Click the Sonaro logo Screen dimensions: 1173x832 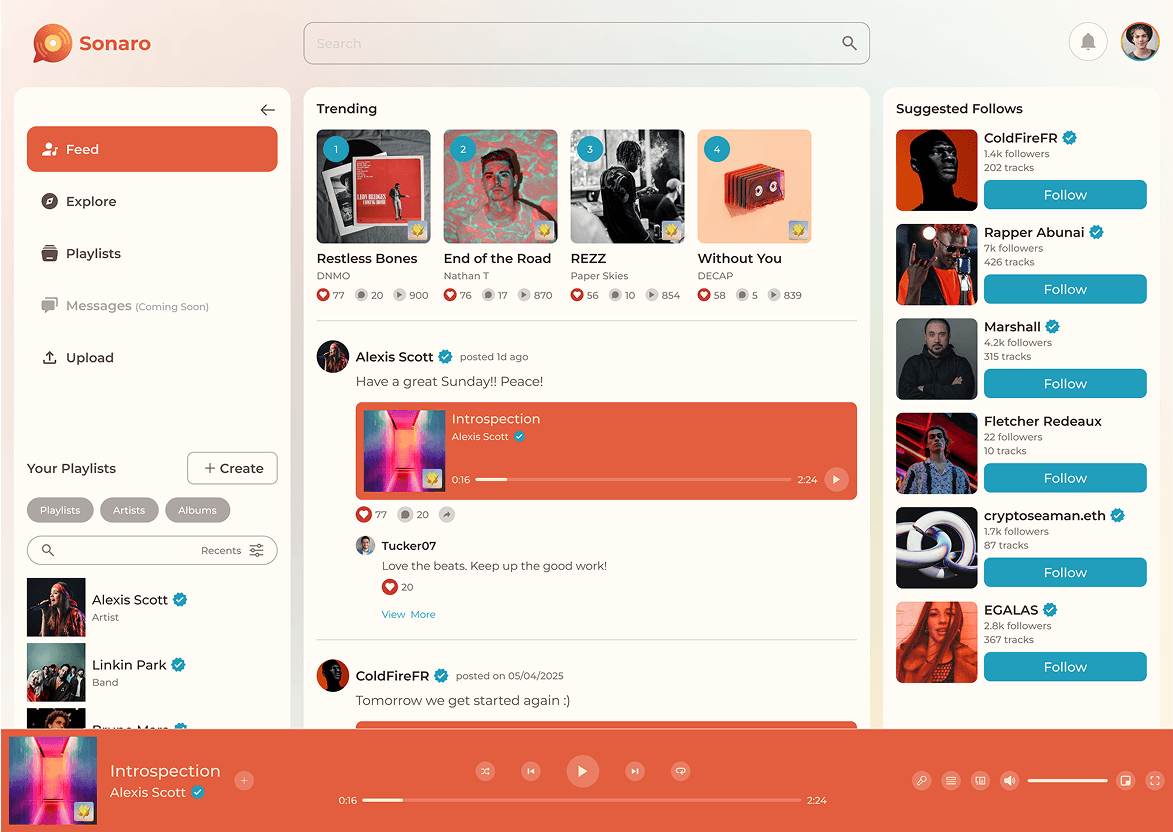click(x=92, y=43)
